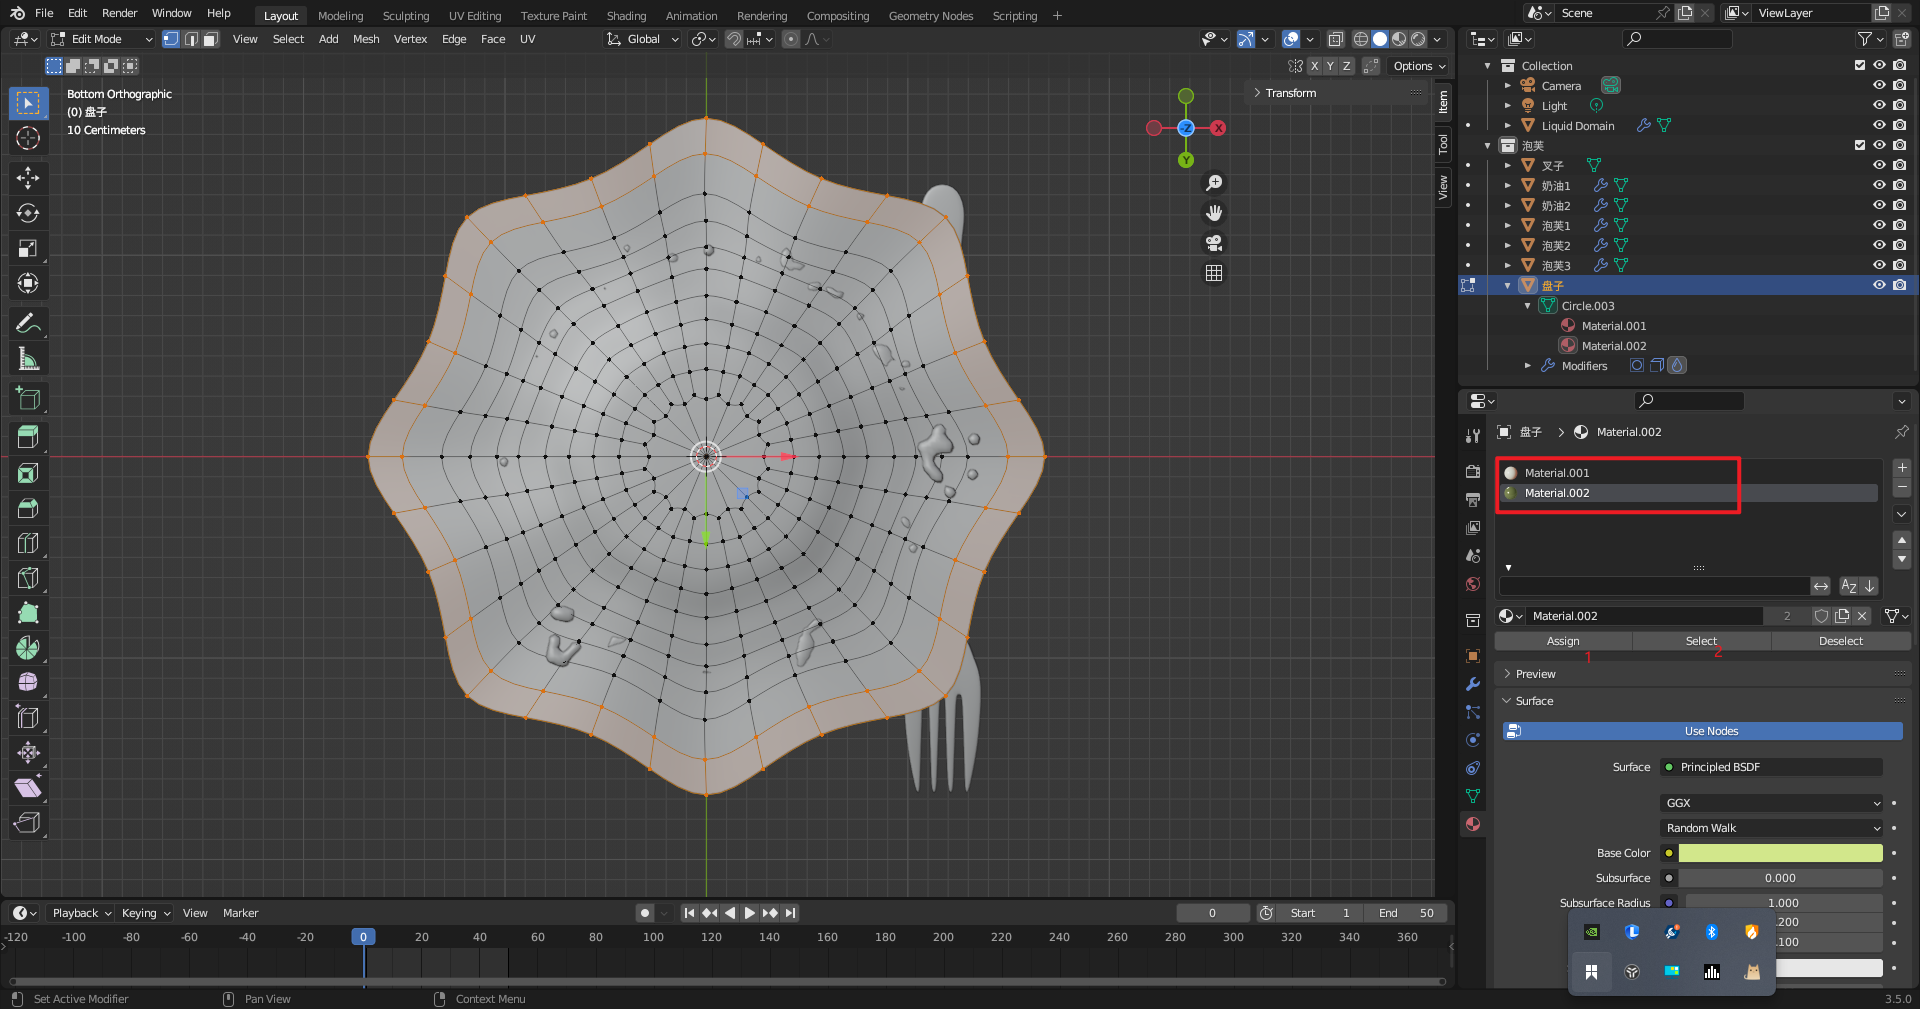Switch to Geometry Nodes workspace tab

click(930, 16)
